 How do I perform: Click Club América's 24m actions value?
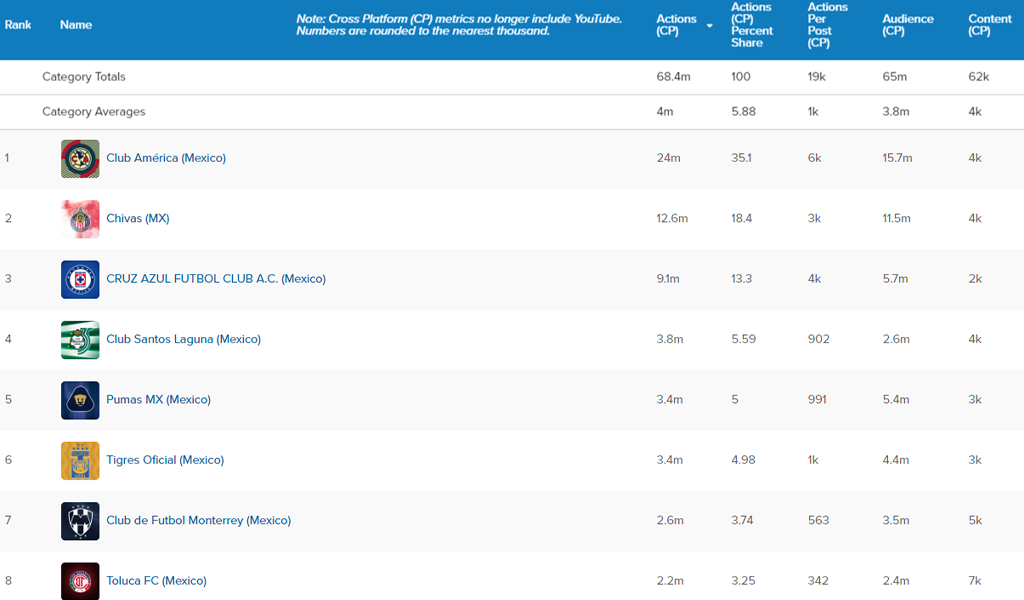[668, 158]
